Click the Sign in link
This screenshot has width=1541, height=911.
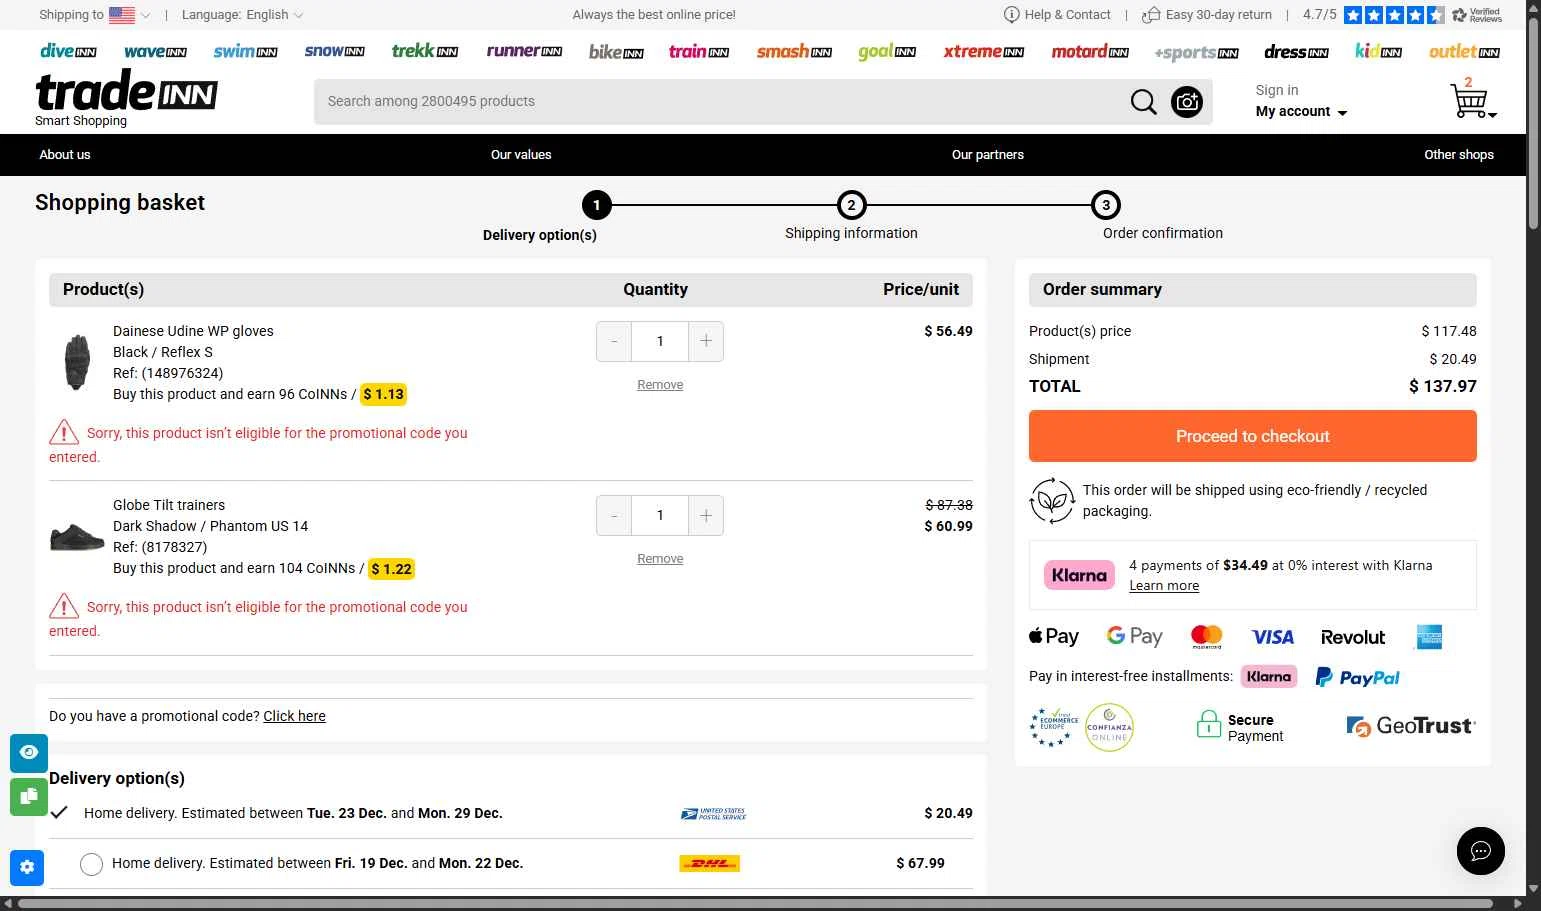click(1277, 90)
